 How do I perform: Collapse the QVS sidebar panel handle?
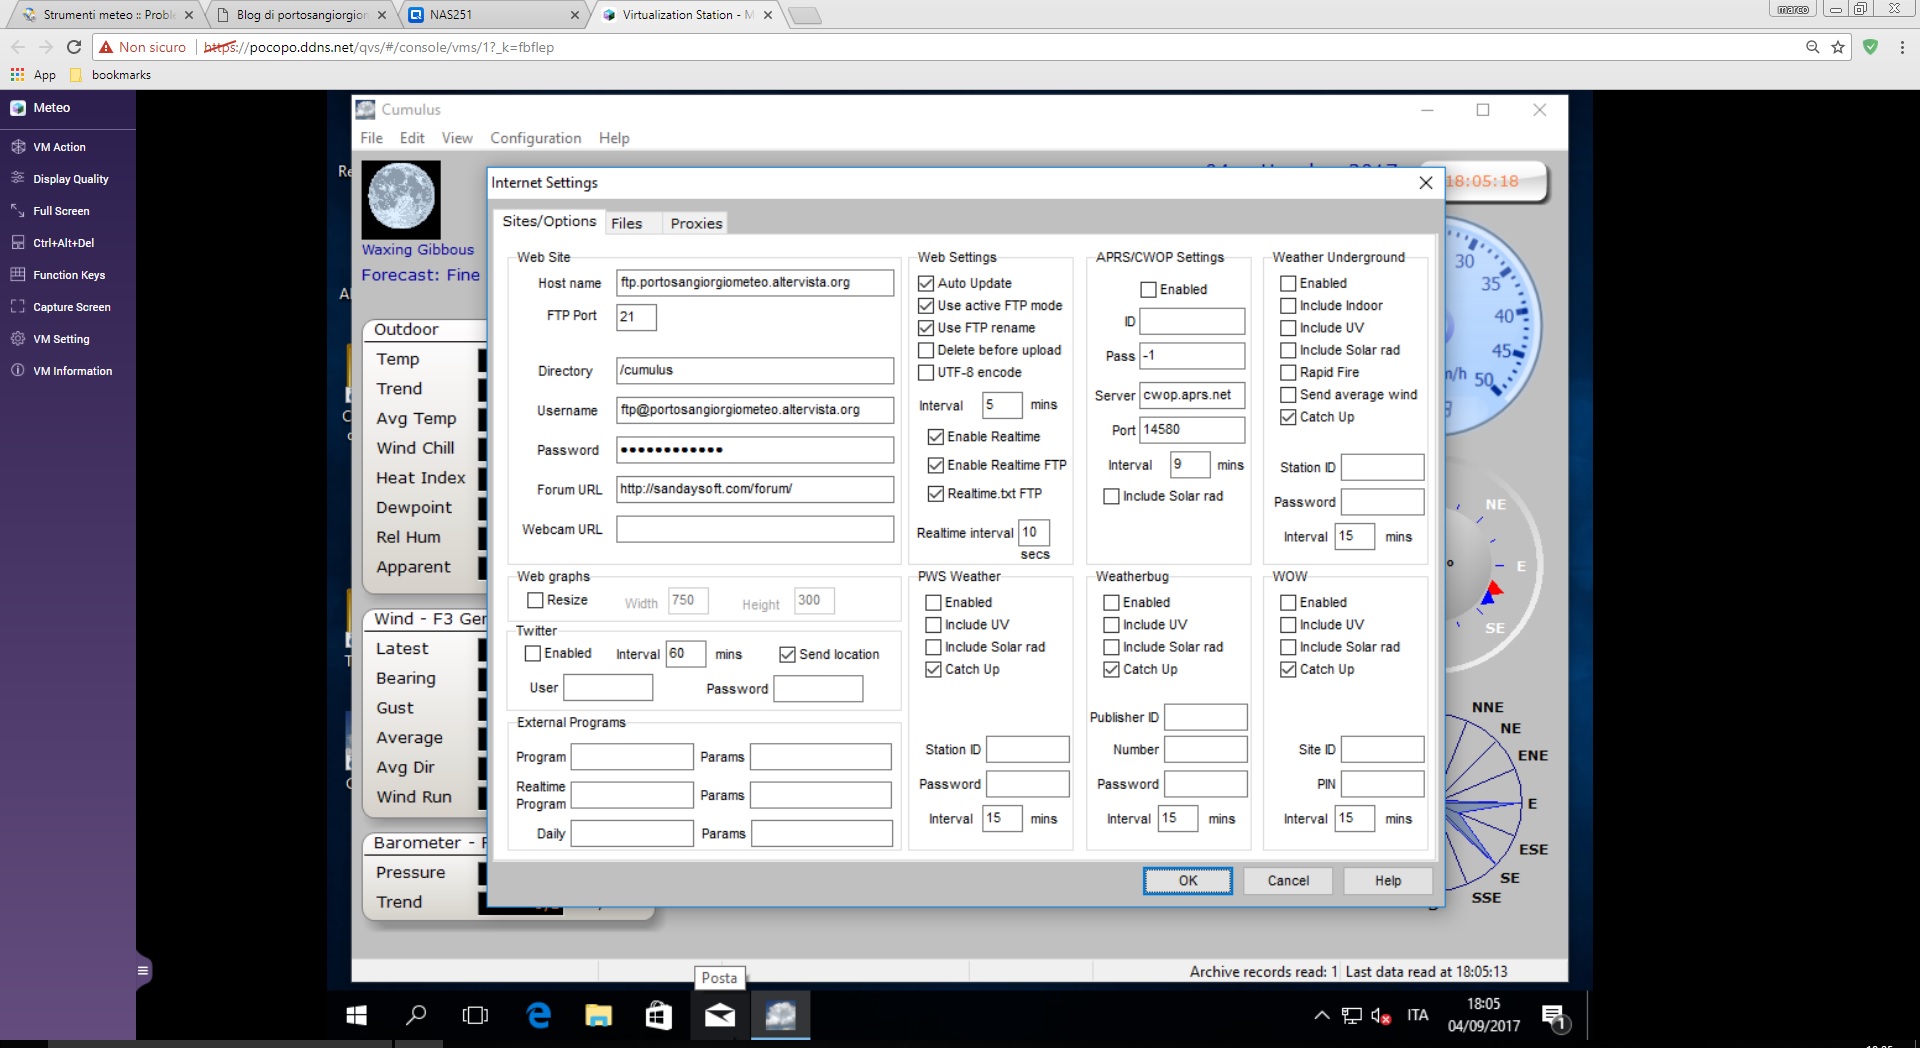tap(143, 970)
